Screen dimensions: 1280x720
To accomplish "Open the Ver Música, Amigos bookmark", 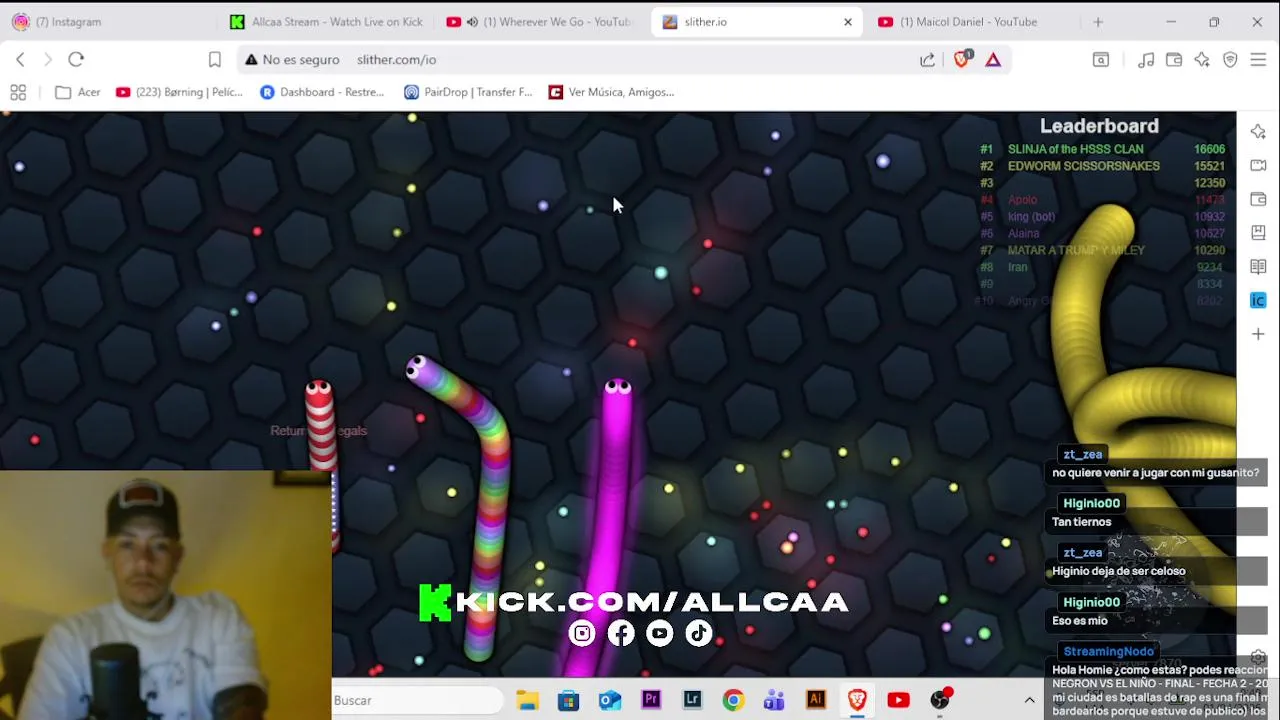I will 611,92.
